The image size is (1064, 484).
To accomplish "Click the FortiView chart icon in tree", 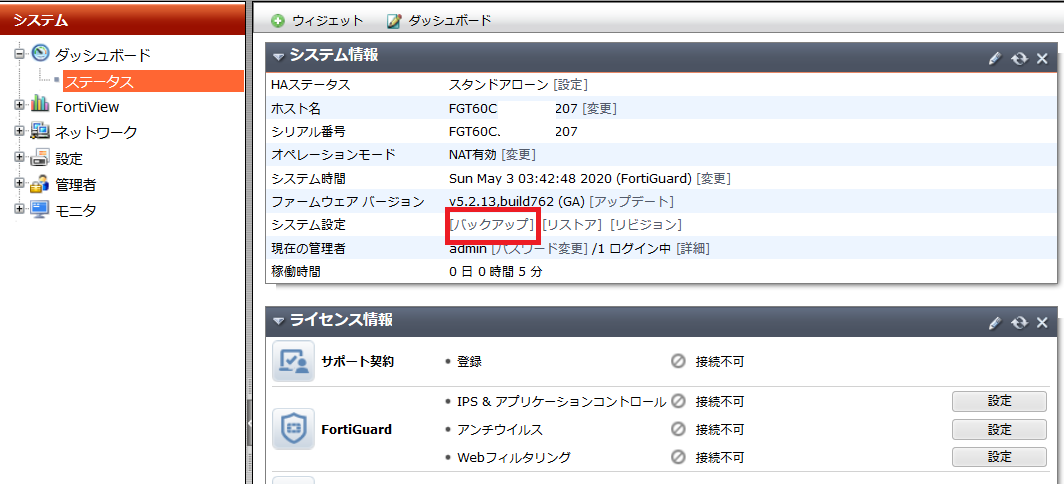I will (x=40, y=105).
